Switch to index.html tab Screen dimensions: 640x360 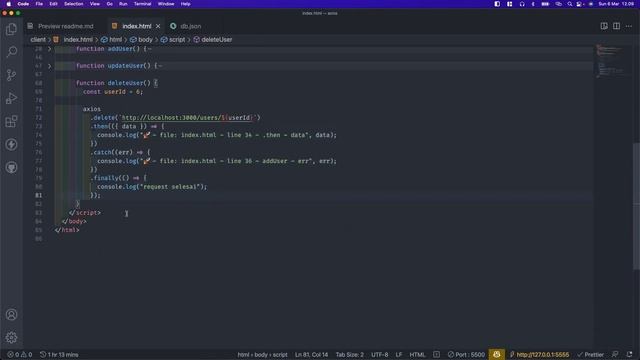click(x=137, y=26)
